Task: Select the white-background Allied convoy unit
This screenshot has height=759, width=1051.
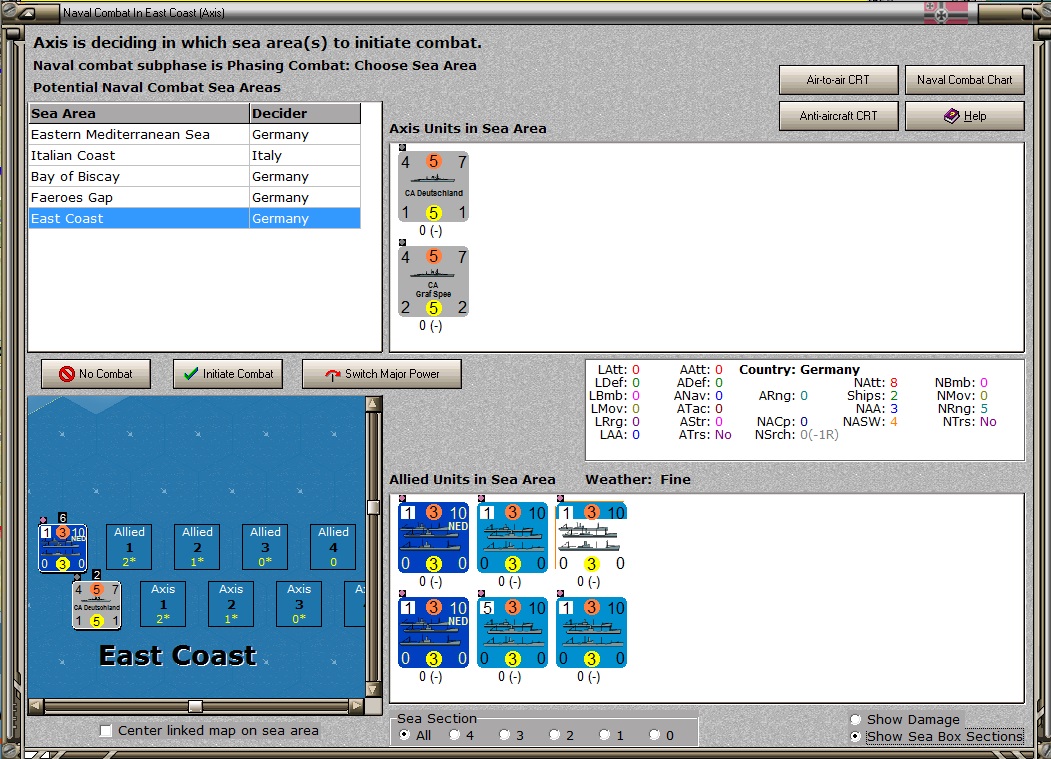Action: [x=591, y=538]
